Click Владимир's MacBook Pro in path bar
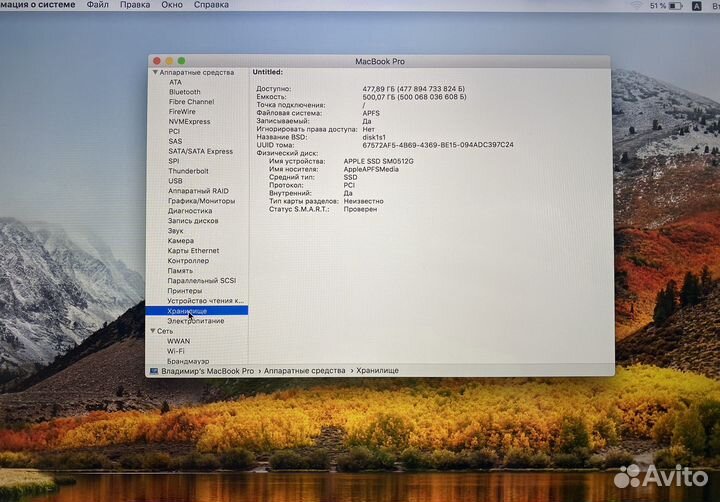720x502 pixels. point(208,371)
